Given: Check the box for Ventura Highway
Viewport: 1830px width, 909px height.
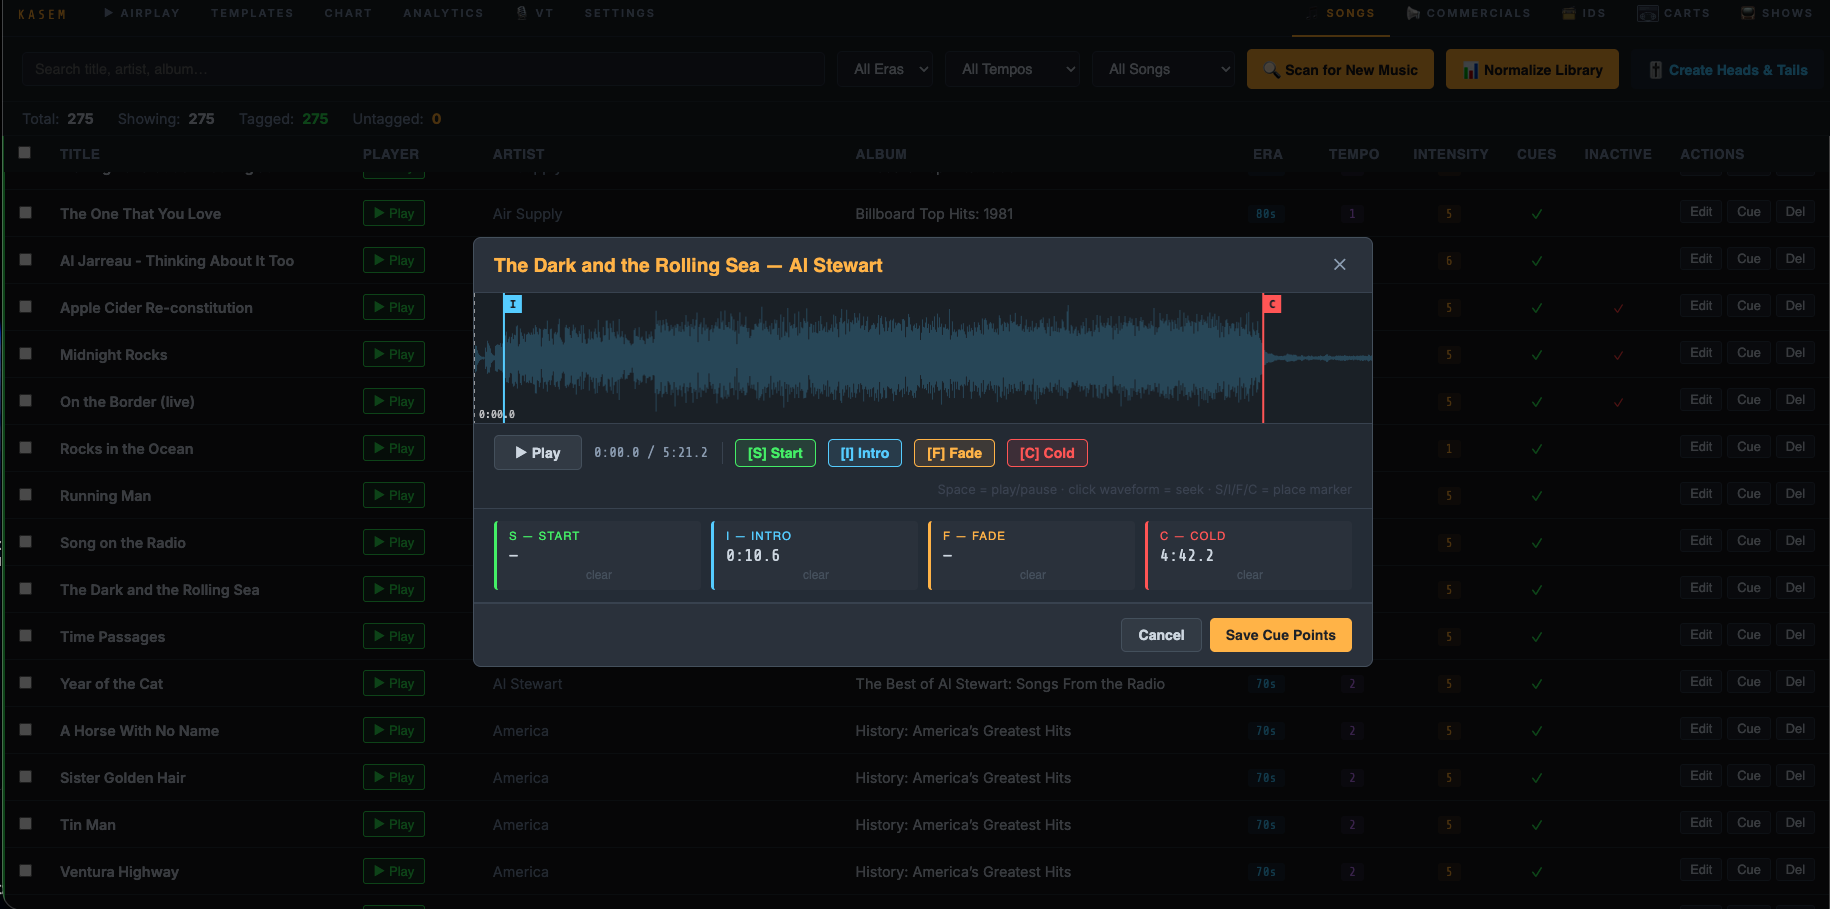Looking at the screenshot, I should (25, 871).
